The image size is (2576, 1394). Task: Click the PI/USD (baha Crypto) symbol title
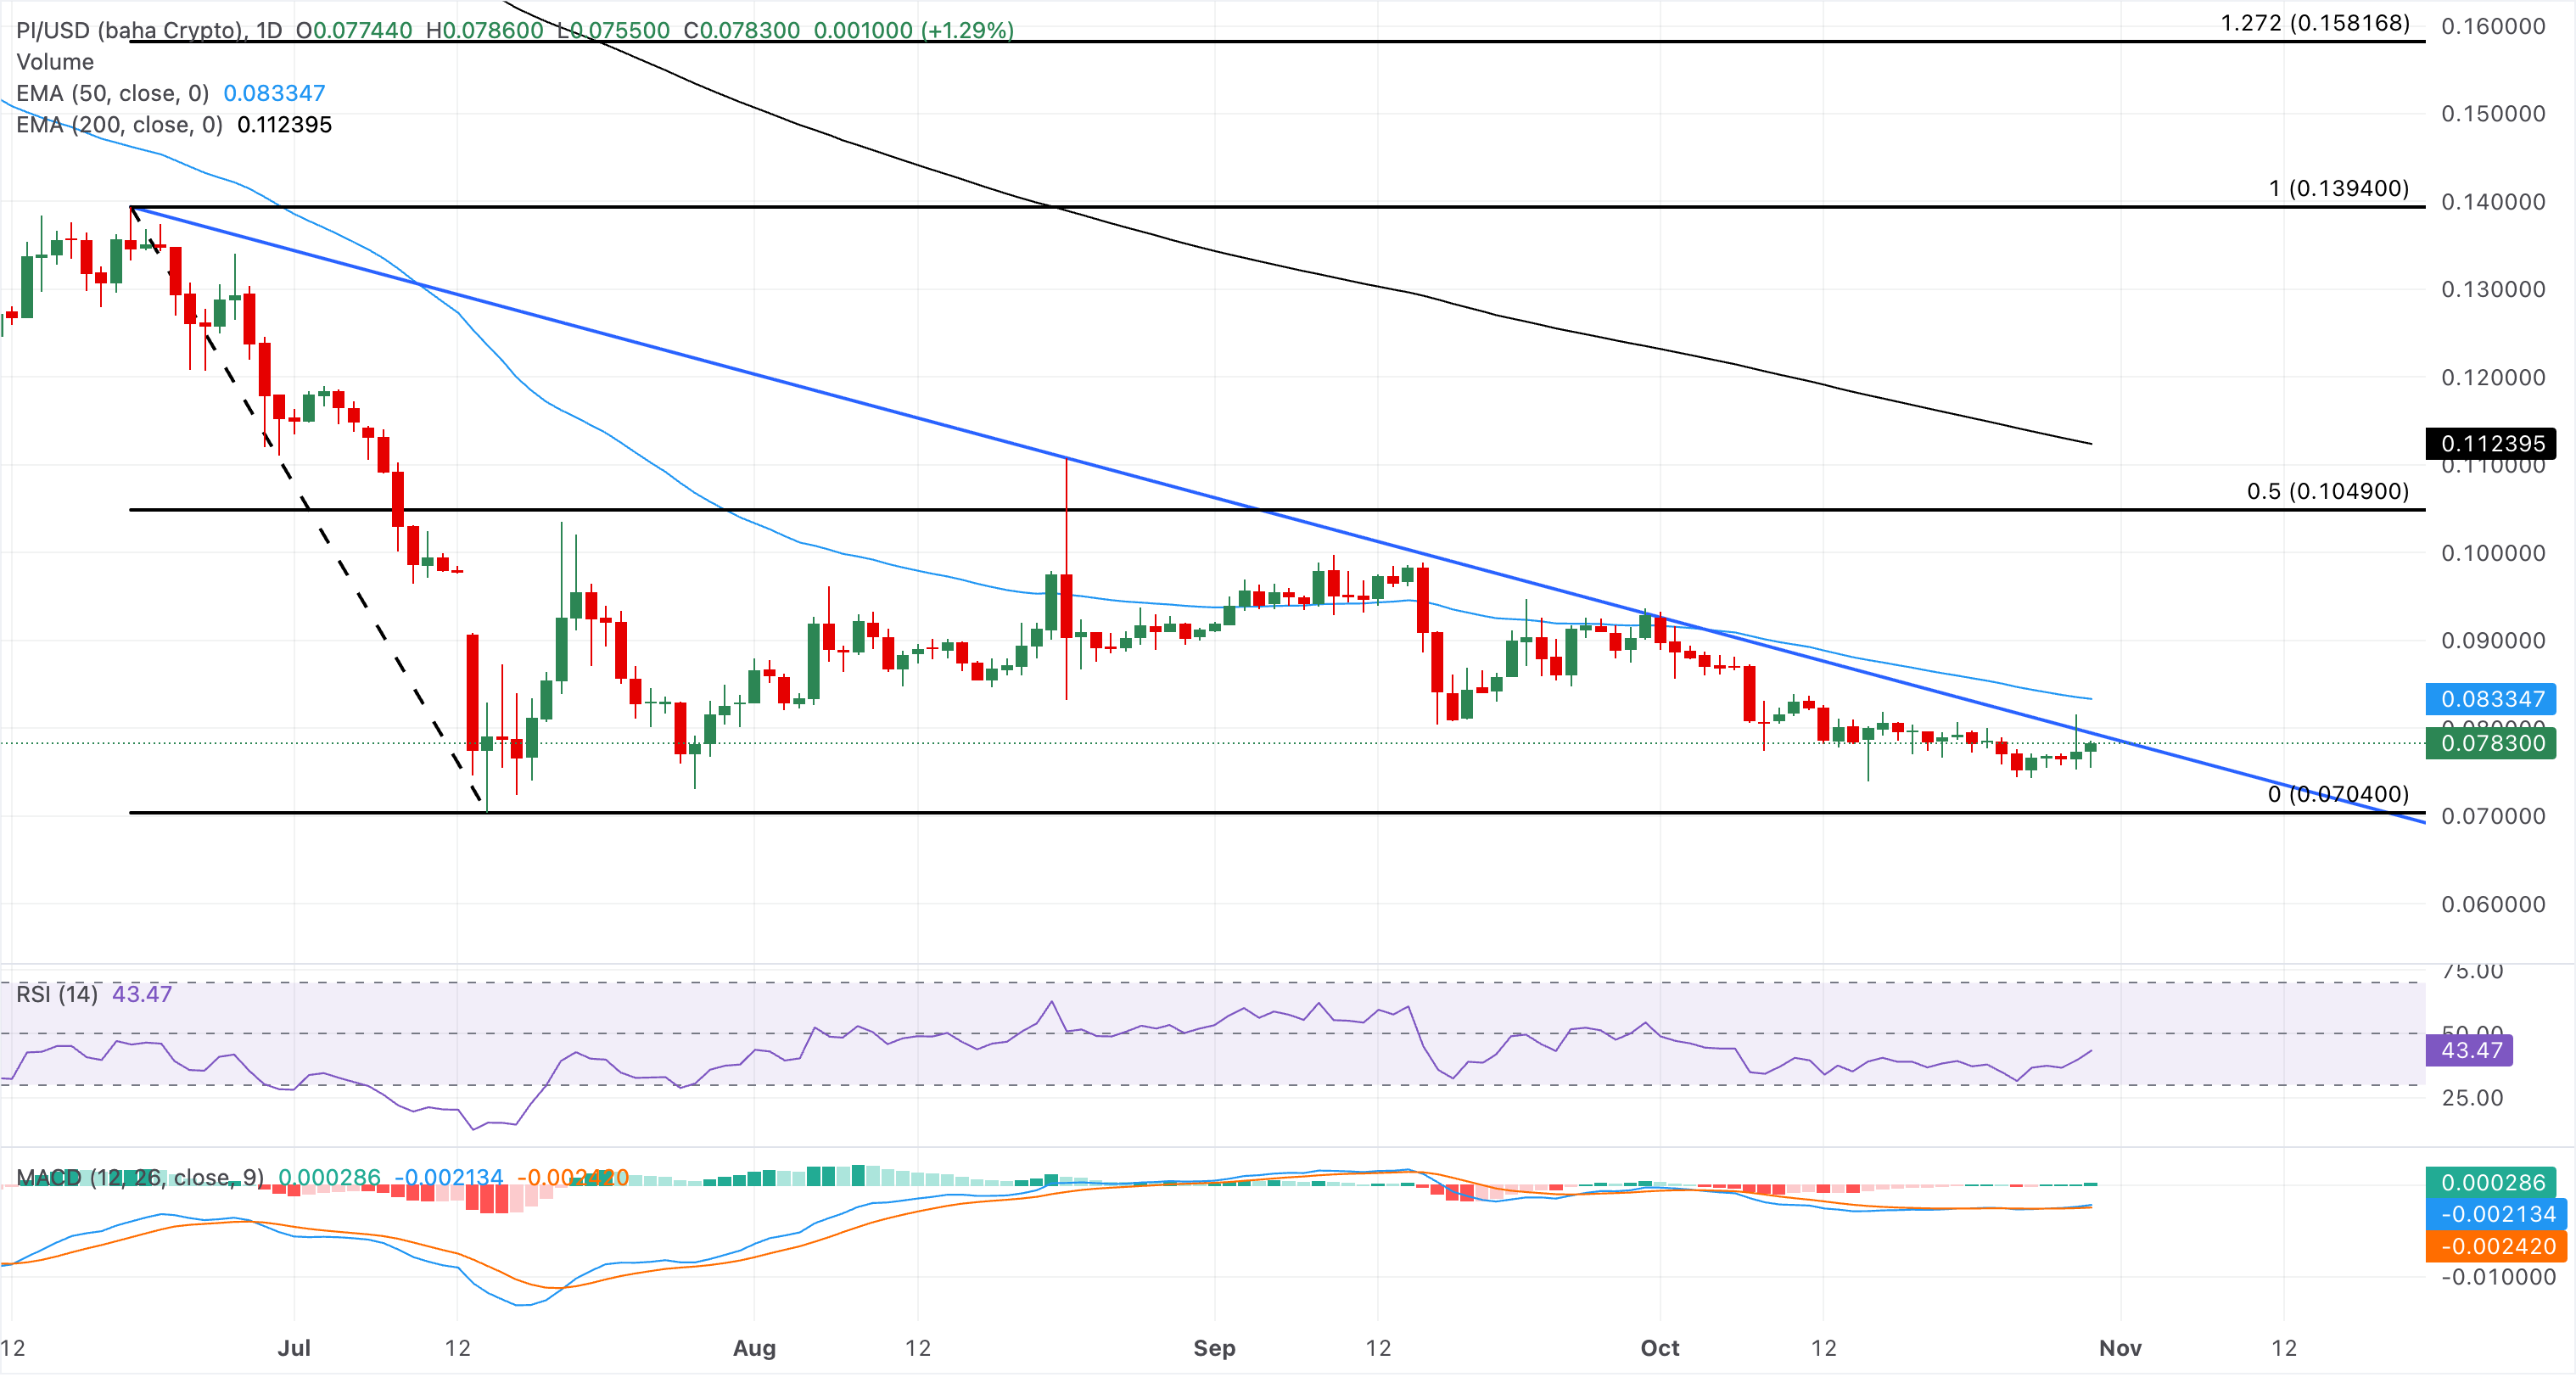[x=130, y=30]
